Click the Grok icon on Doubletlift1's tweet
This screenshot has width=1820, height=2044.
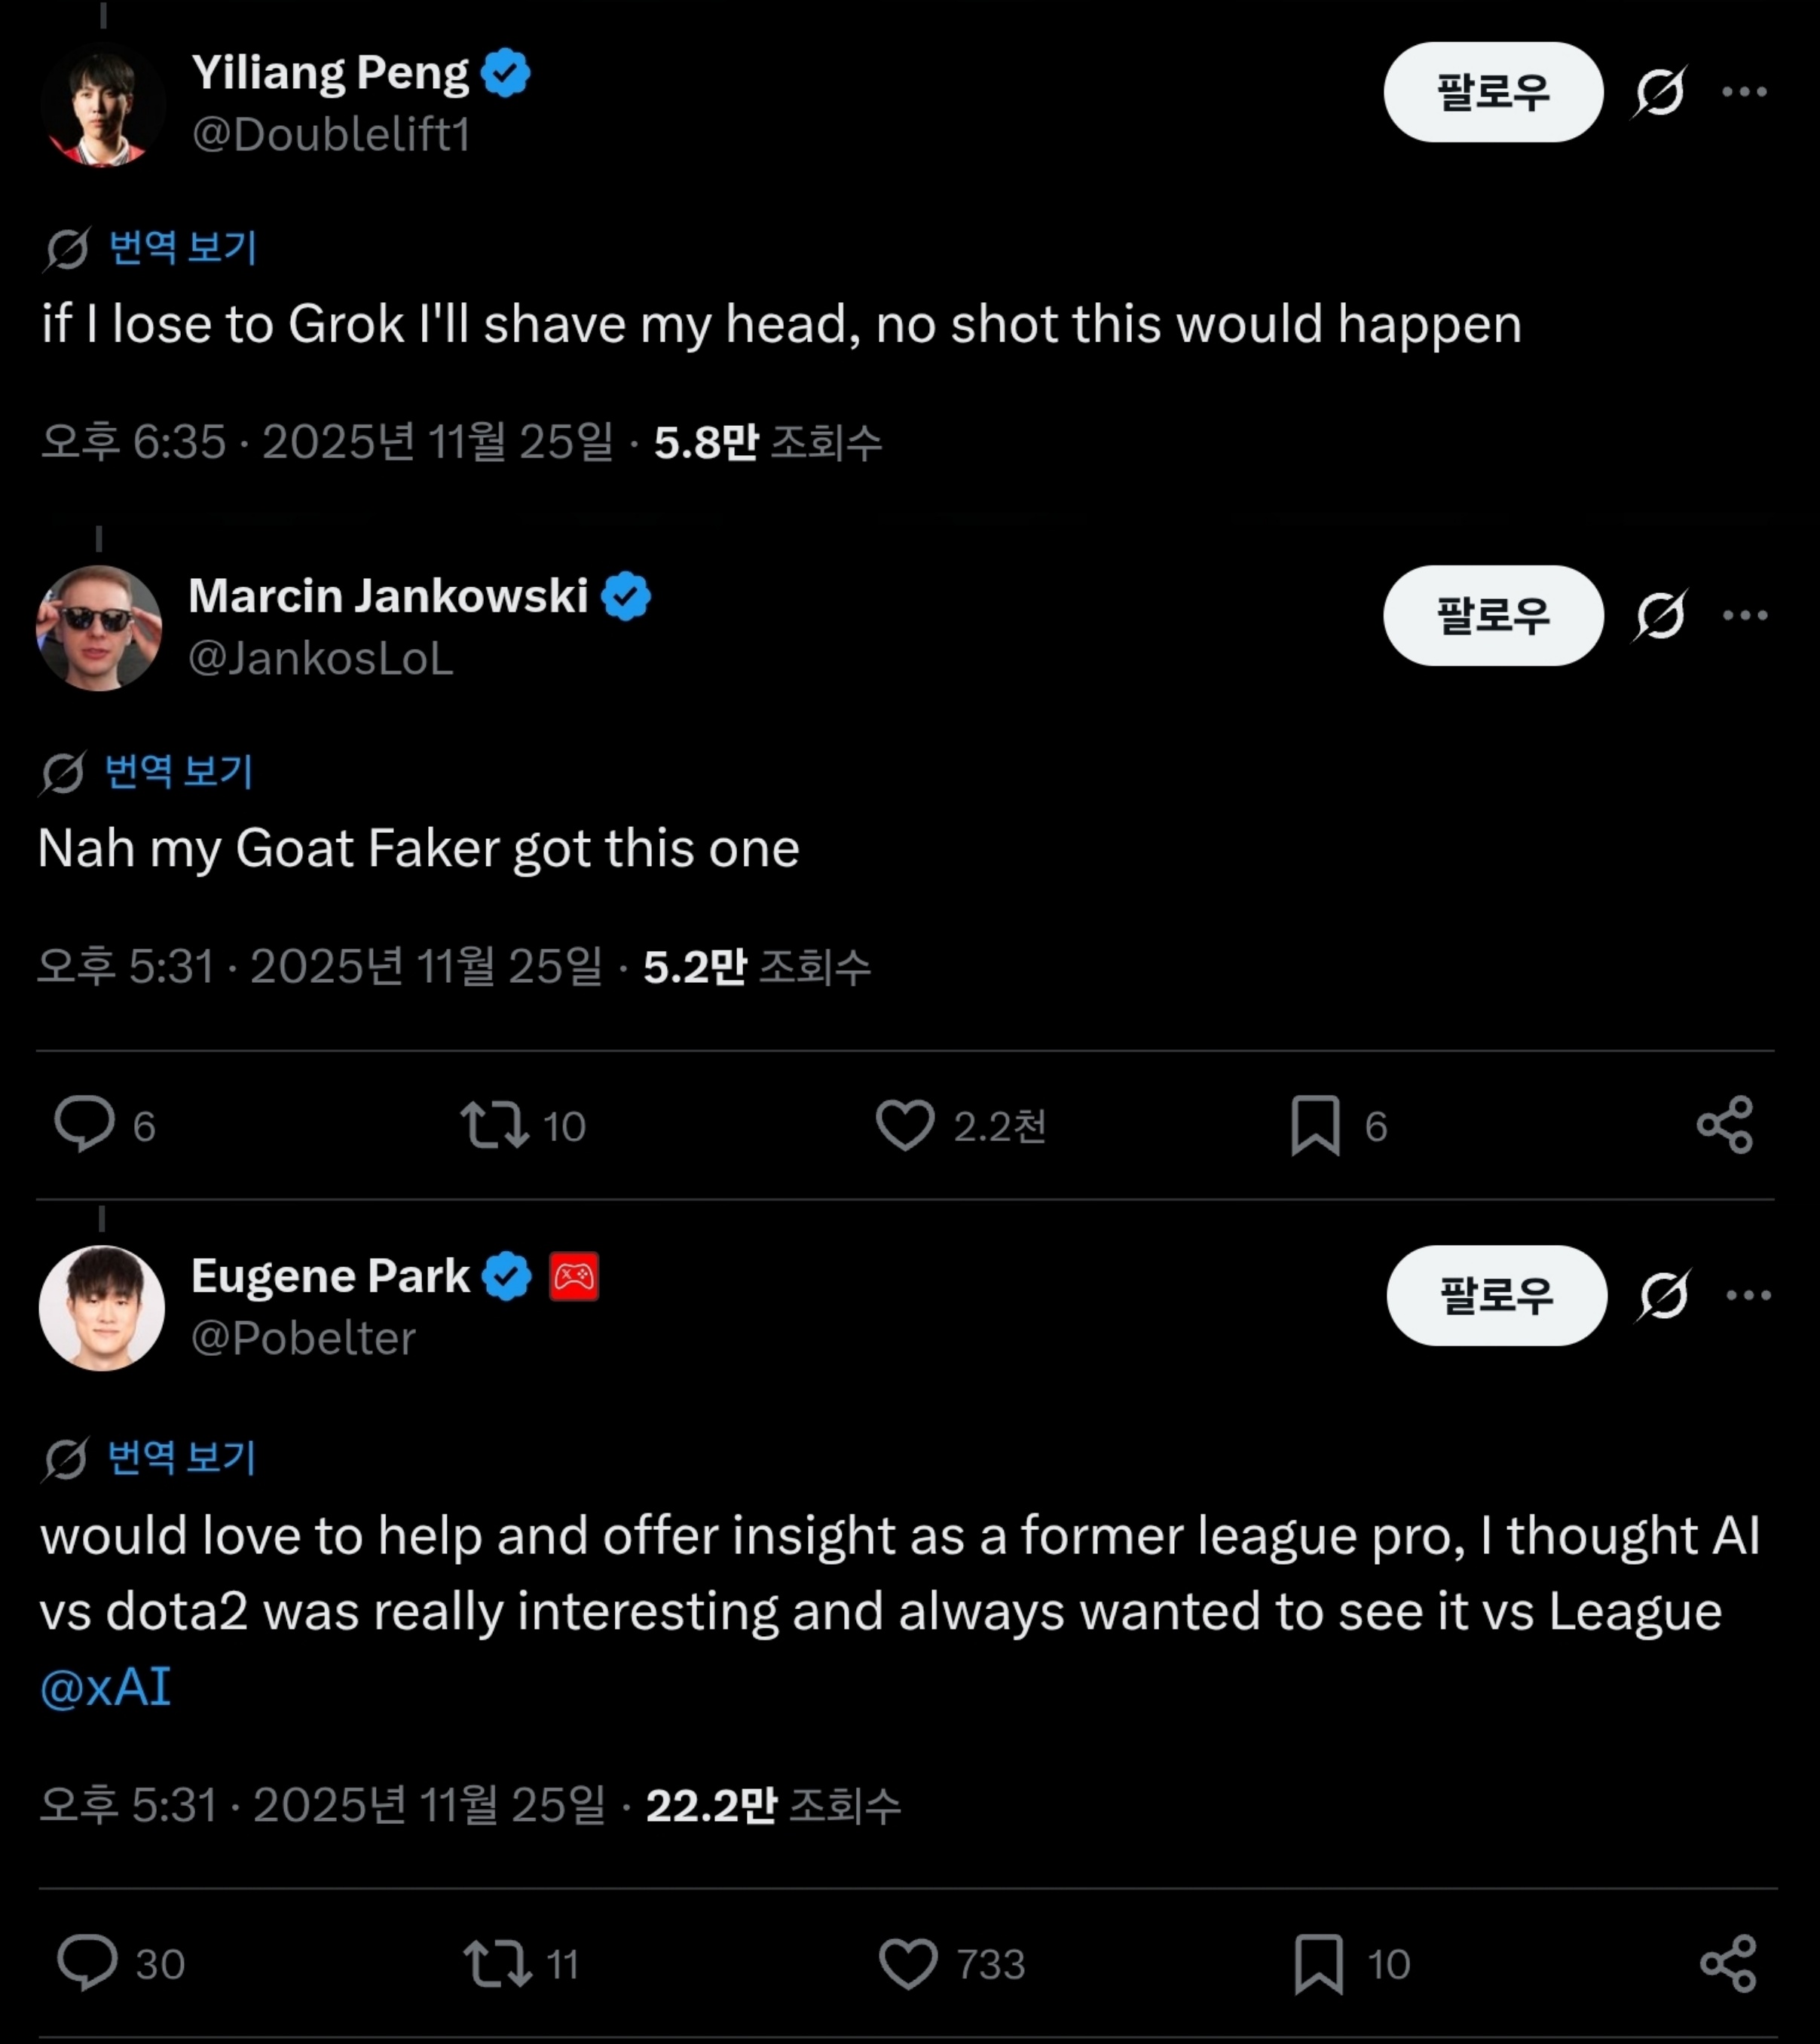point(1660,92)
